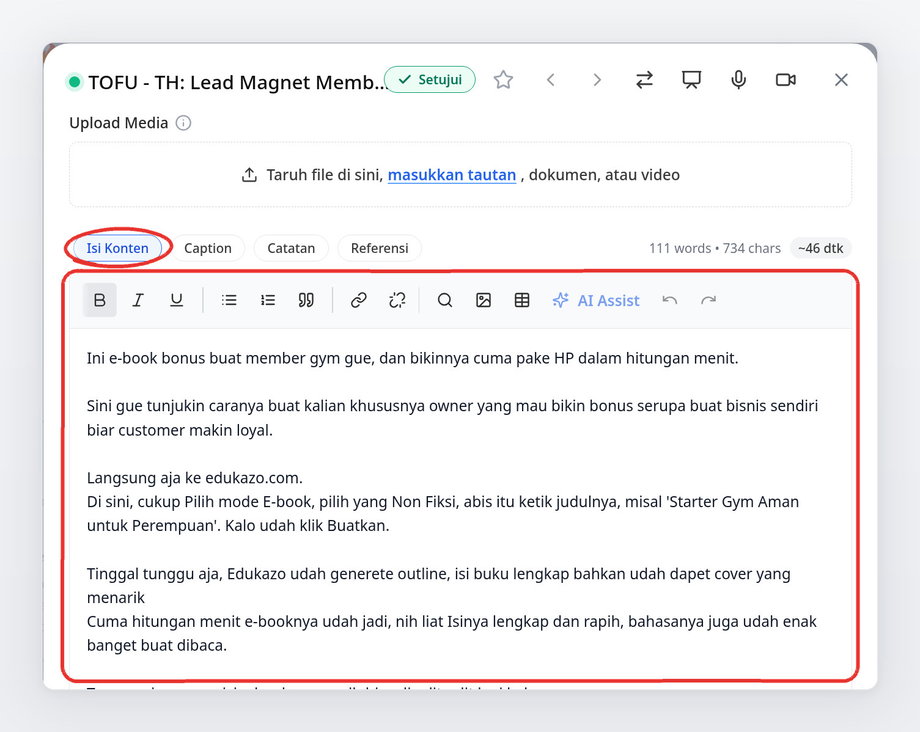Open AI Assist
Image resolution: width=920 pixels, height=732 pixels.
596,300
